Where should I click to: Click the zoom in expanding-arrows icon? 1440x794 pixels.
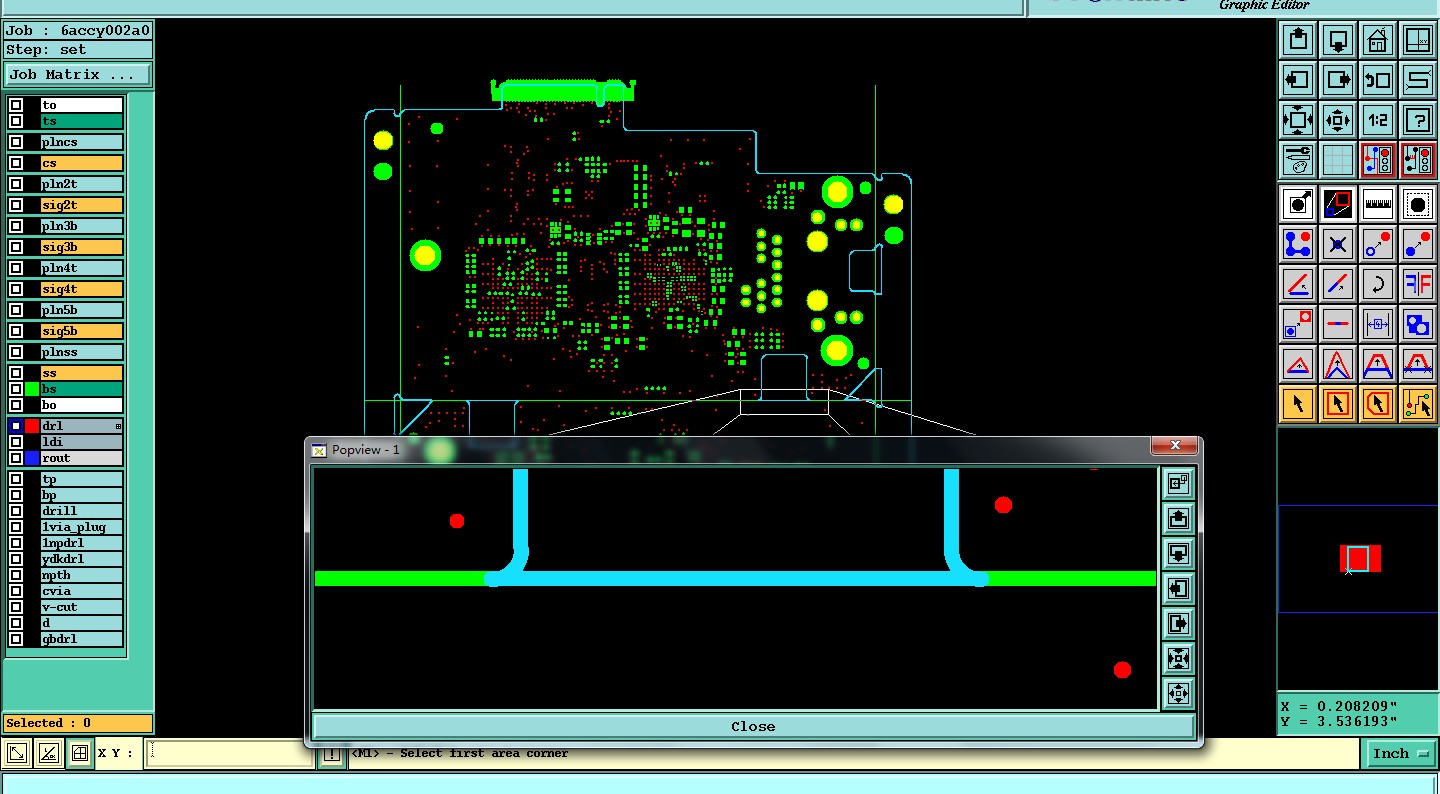tap(1298, 120)
